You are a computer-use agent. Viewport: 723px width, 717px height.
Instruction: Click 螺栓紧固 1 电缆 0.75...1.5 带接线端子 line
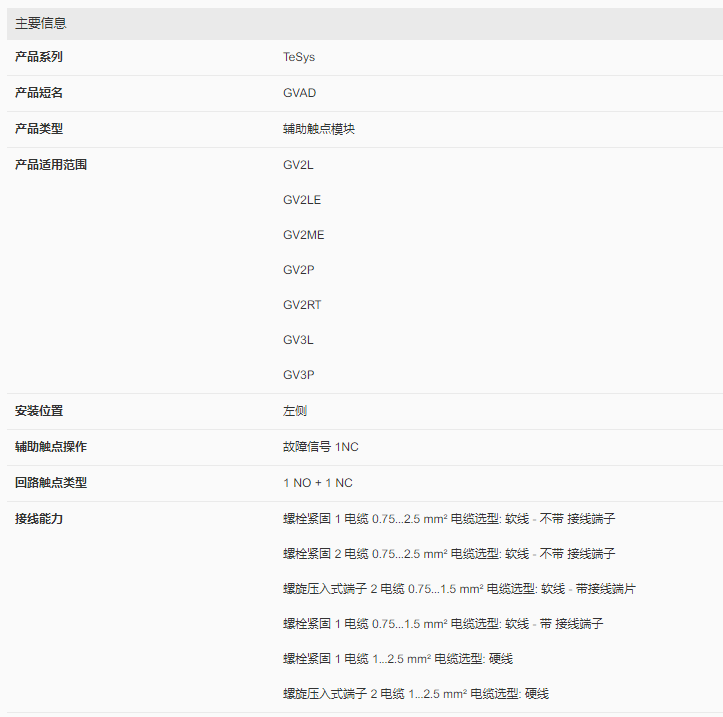click(443, 624)
